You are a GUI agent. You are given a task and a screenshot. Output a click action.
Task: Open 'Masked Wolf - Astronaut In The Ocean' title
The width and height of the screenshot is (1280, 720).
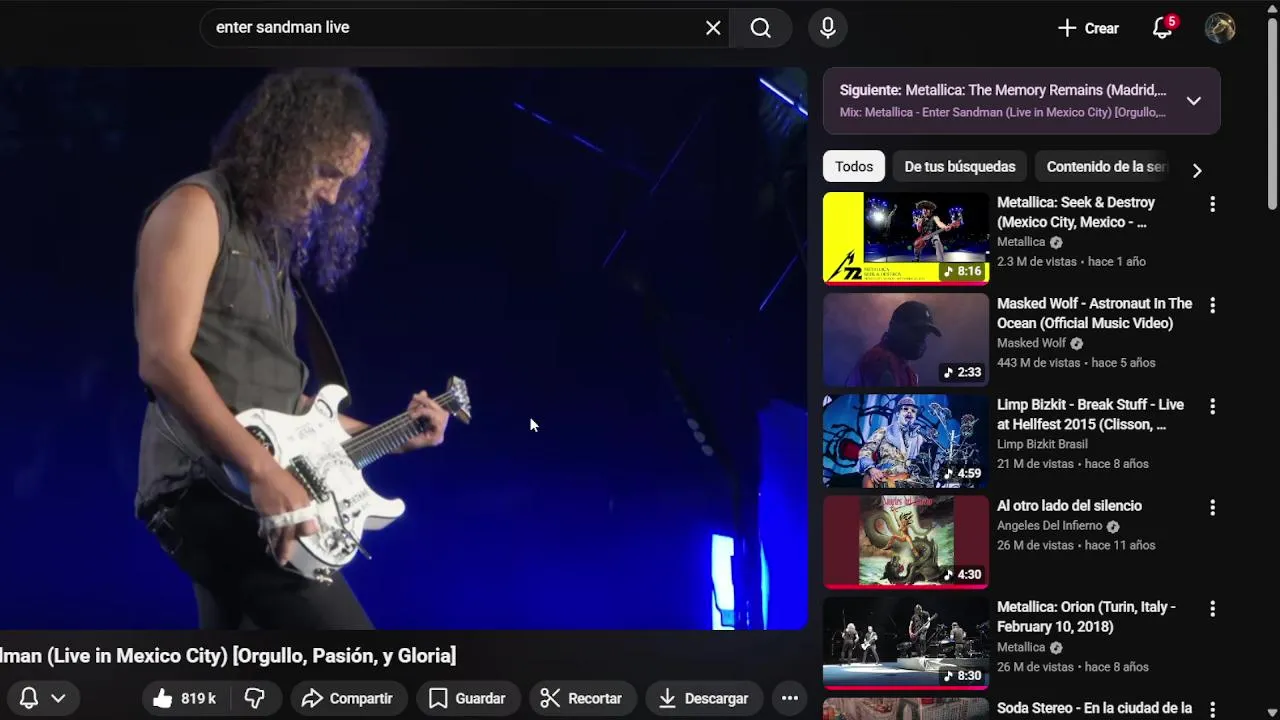pyautogui.click(x=1094, y=313)
